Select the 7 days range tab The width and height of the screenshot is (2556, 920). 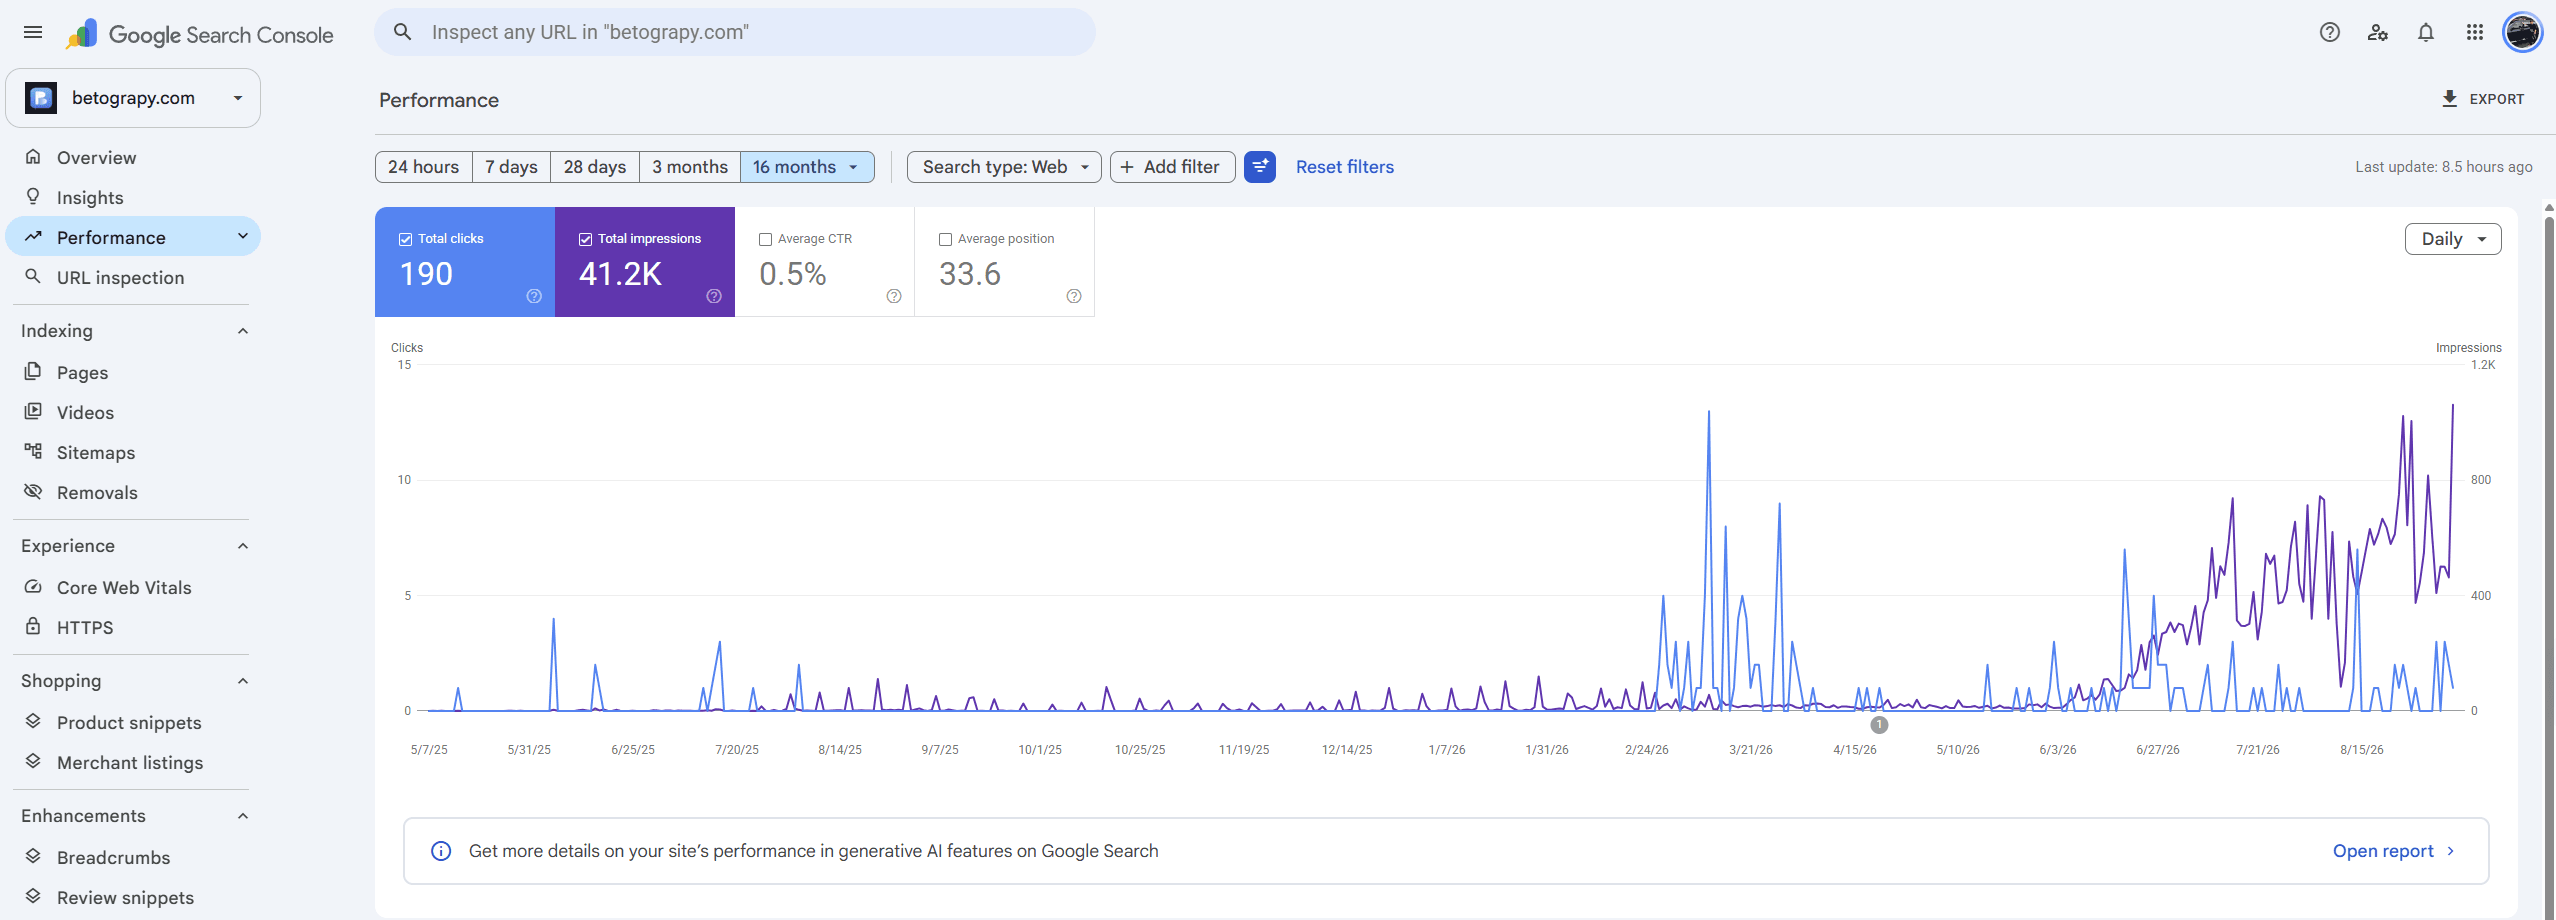512,167
